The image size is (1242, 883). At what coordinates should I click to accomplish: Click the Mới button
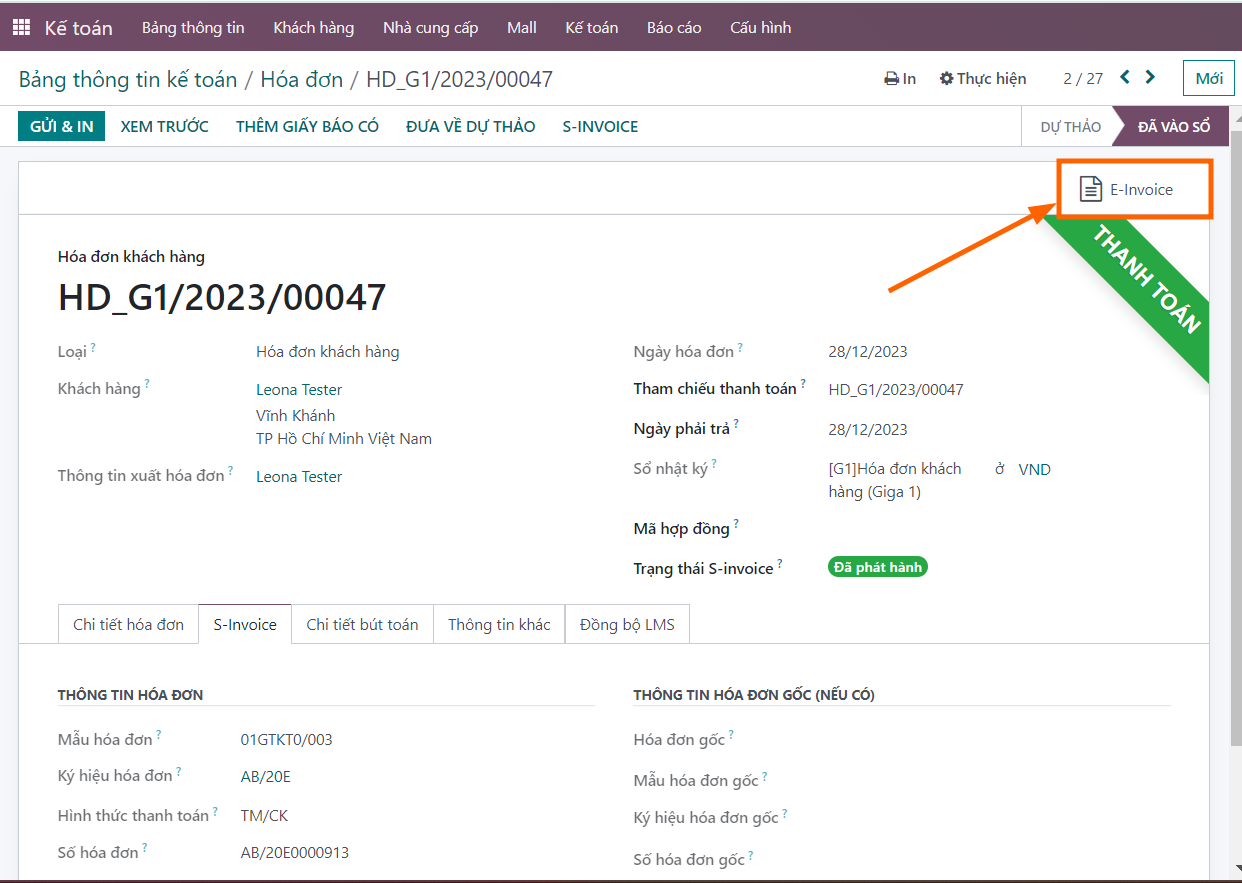[x=1209, y=79]
